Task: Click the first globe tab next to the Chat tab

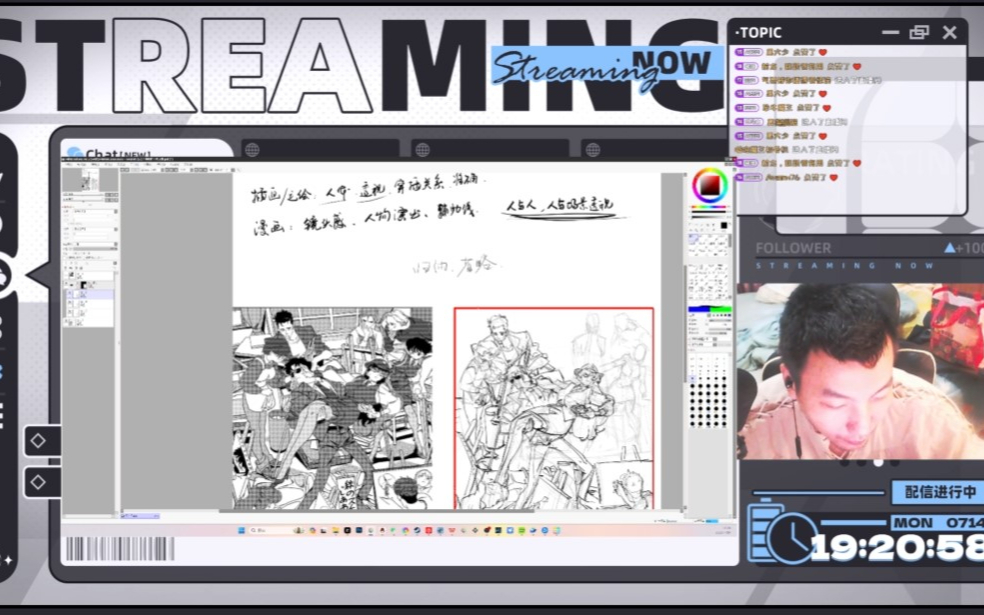Action: (320, 149)
